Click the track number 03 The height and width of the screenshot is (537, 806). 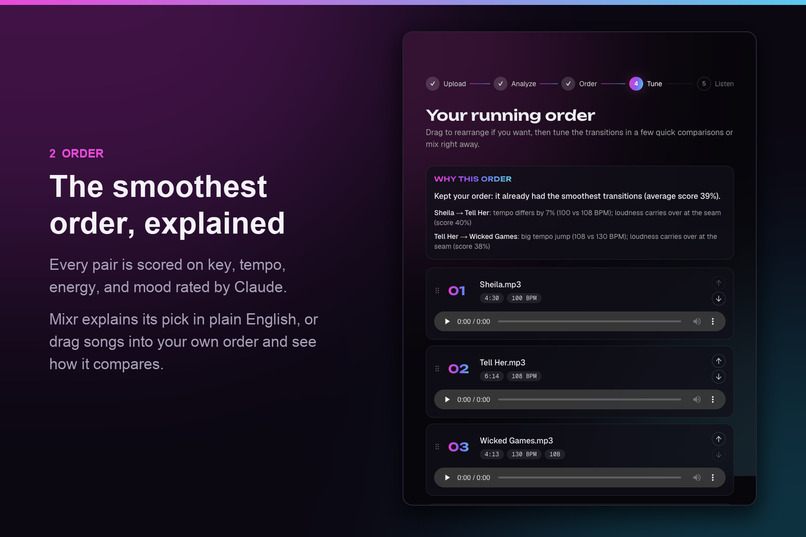[x=458, y=447]
